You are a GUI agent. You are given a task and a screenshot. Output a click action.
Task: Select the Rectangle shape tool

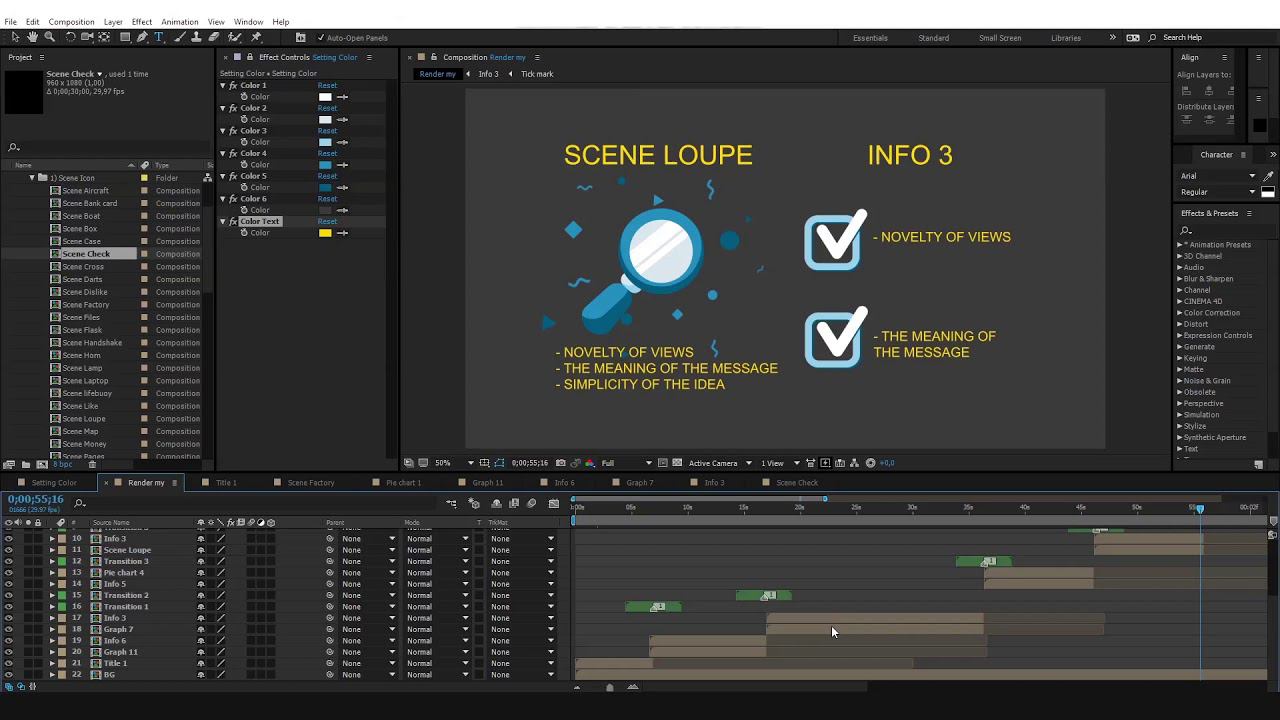125,37
